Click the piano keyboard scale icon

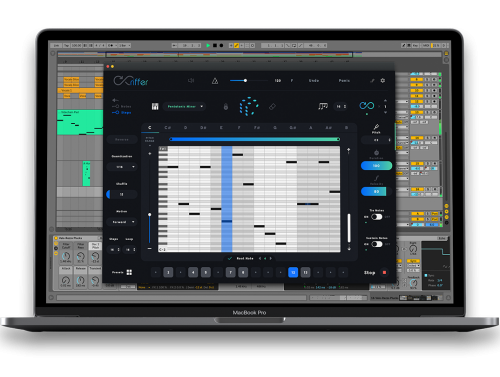click(x=155, y=106)
